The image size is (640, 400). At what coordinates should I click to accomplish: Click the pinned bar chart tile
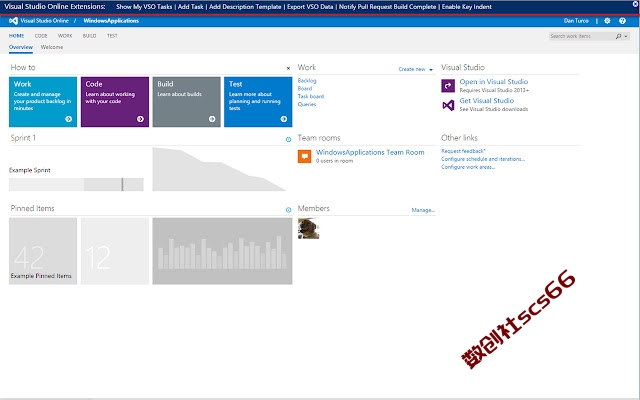222,251
